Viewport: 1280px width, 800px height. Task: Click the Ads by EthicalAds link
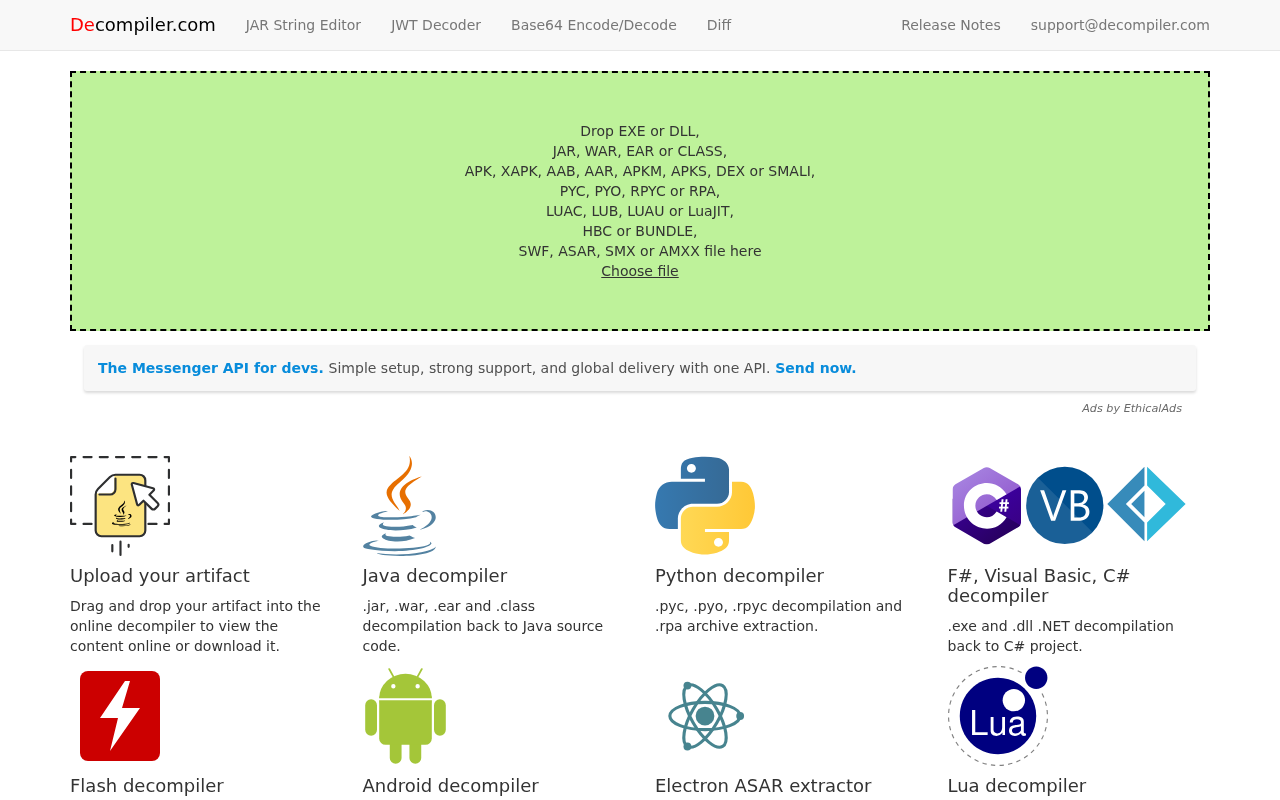1132,408
